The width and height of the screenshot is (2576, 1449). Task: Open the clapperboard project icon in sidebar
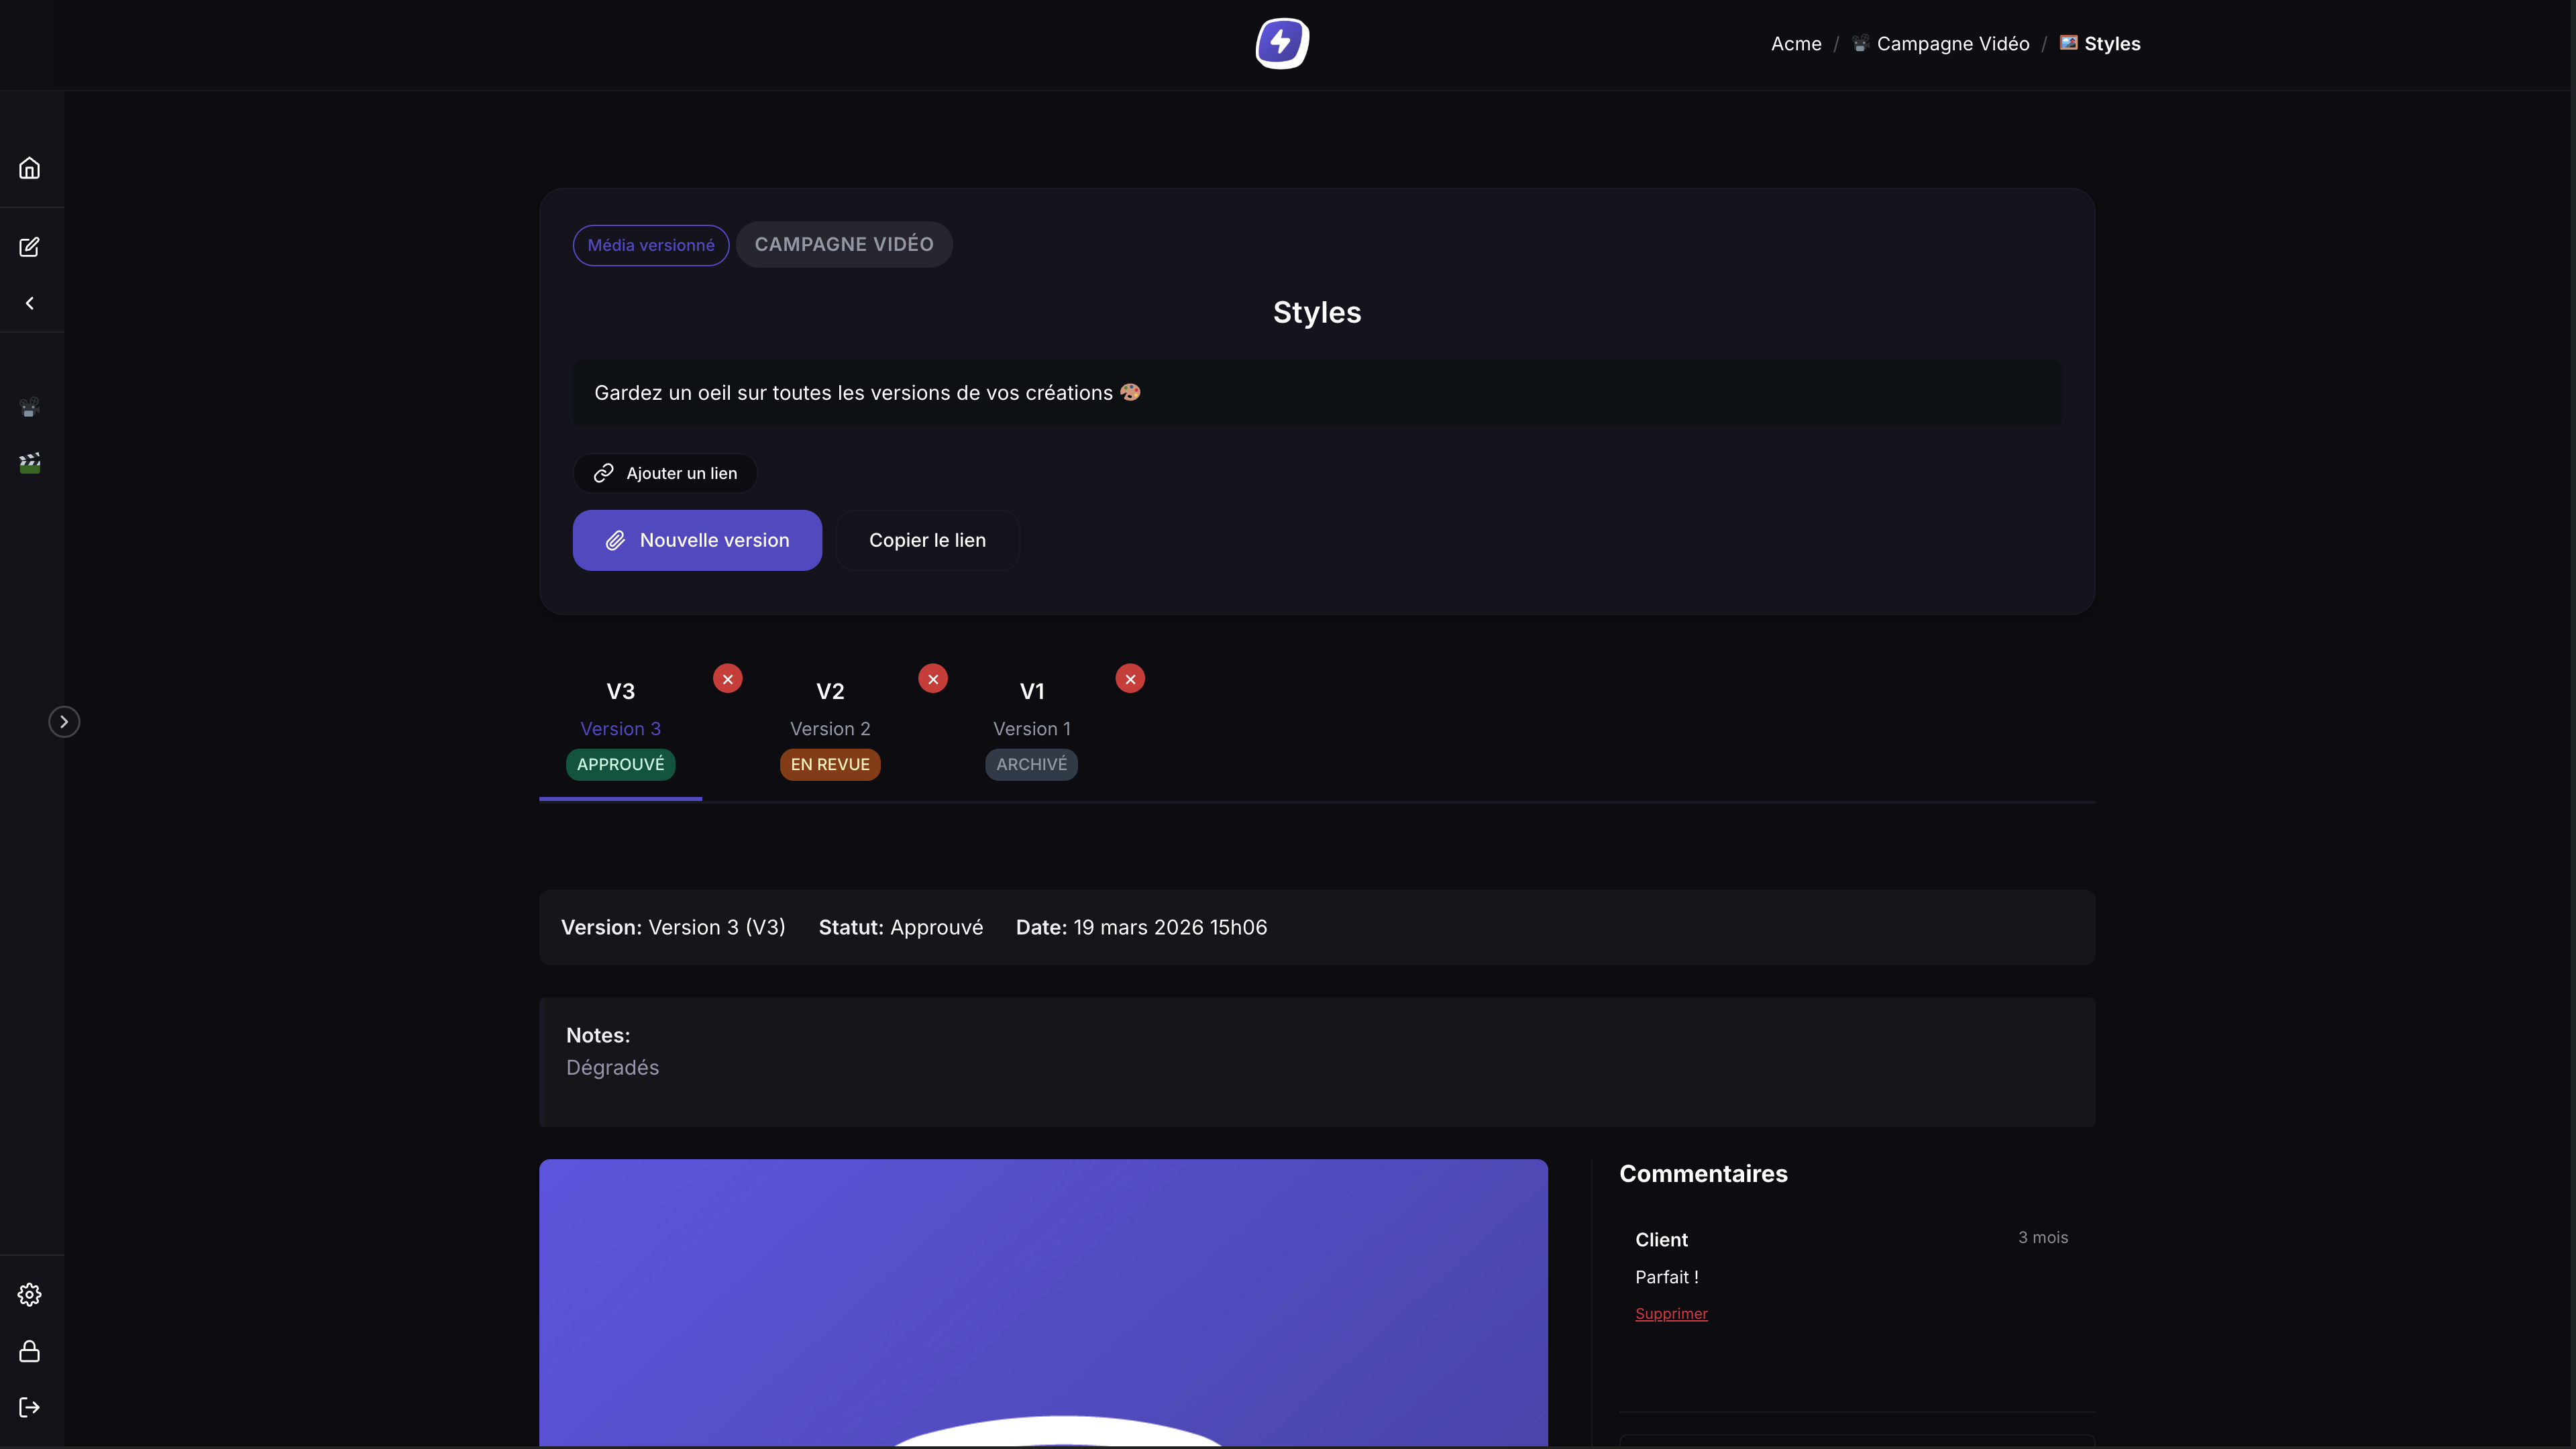(x=30, y=463)
